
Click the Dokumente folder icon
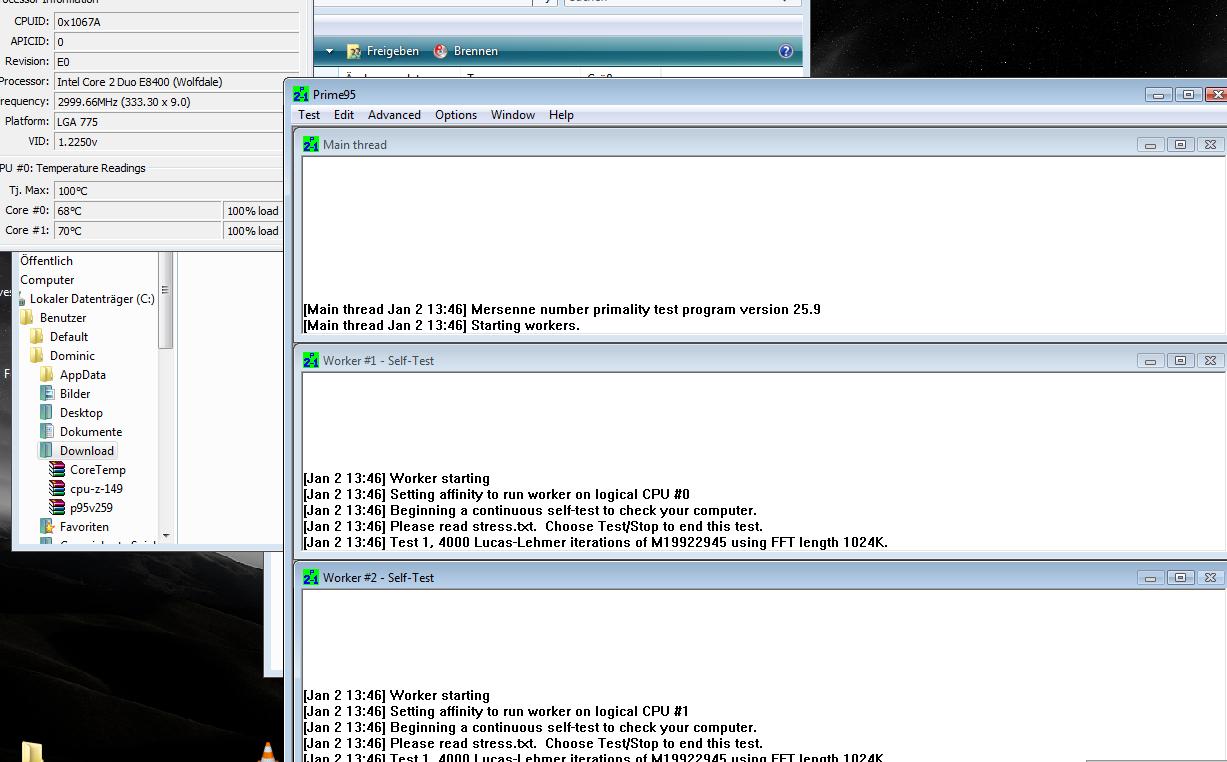coord(47,431)
